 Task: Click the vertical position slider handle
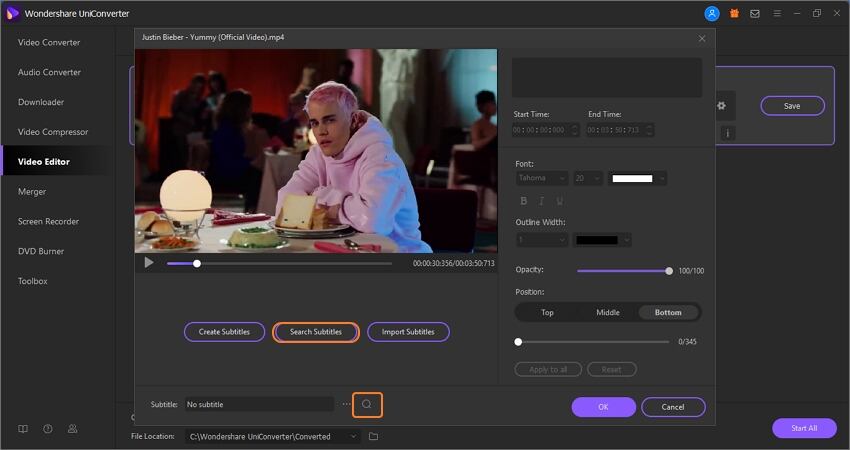(518, 342)
